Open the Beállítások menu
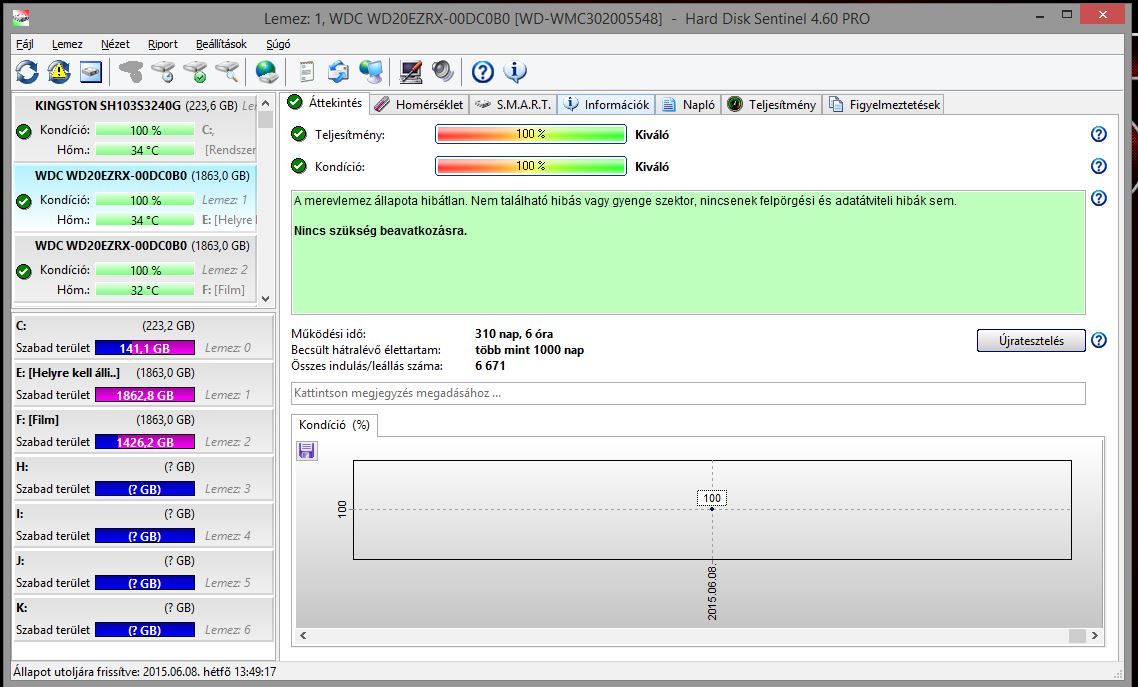This screenshot has width=1138, height=687. click(221, 44)
